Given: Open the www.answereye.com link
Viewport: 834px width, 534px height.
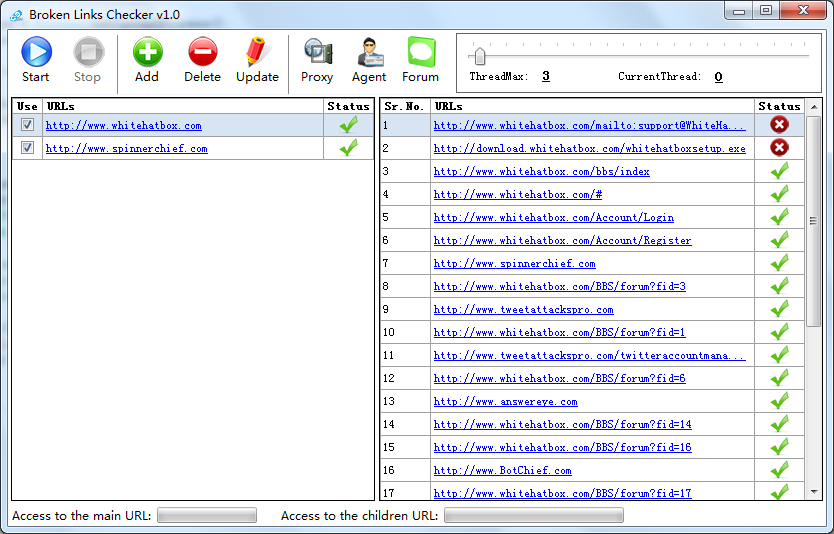Looking at the screenshot, I should 505,402.
